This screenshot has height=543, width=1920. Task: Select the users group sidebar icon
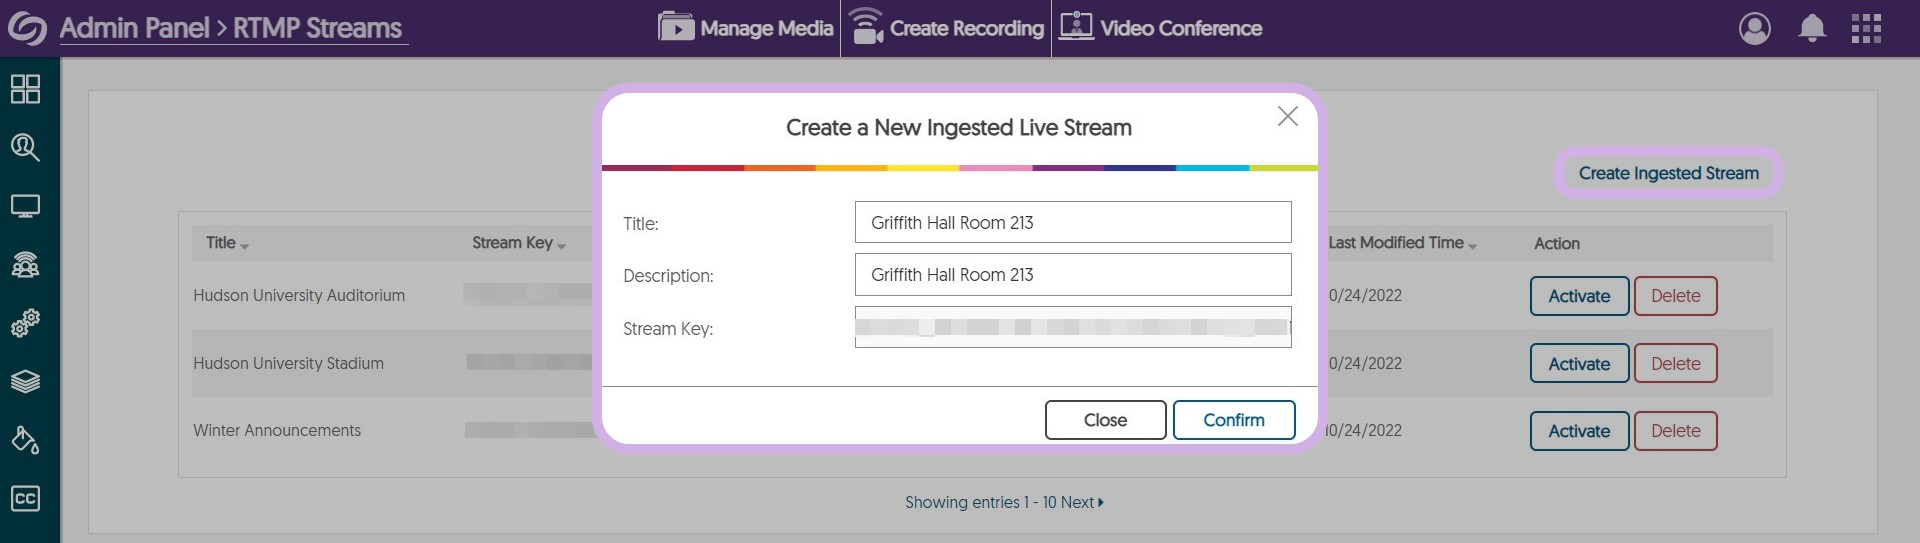25,265
